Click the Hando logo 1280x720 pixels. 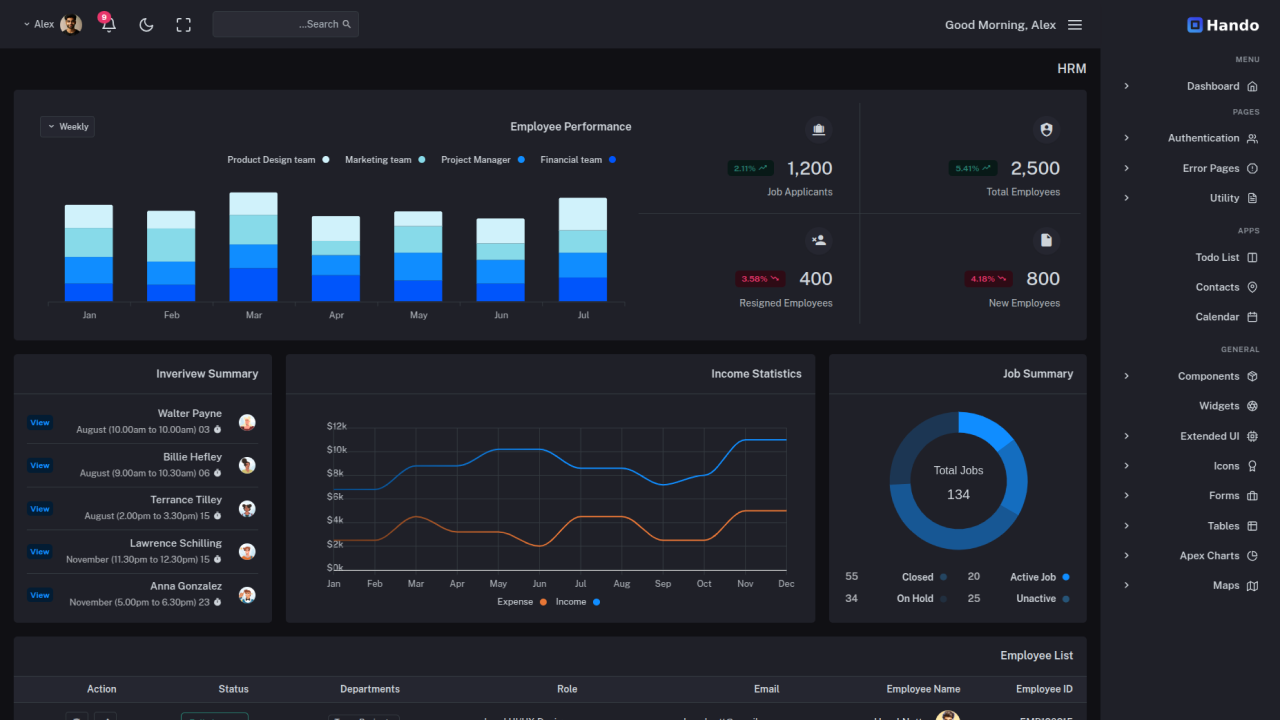[1222, 25]
